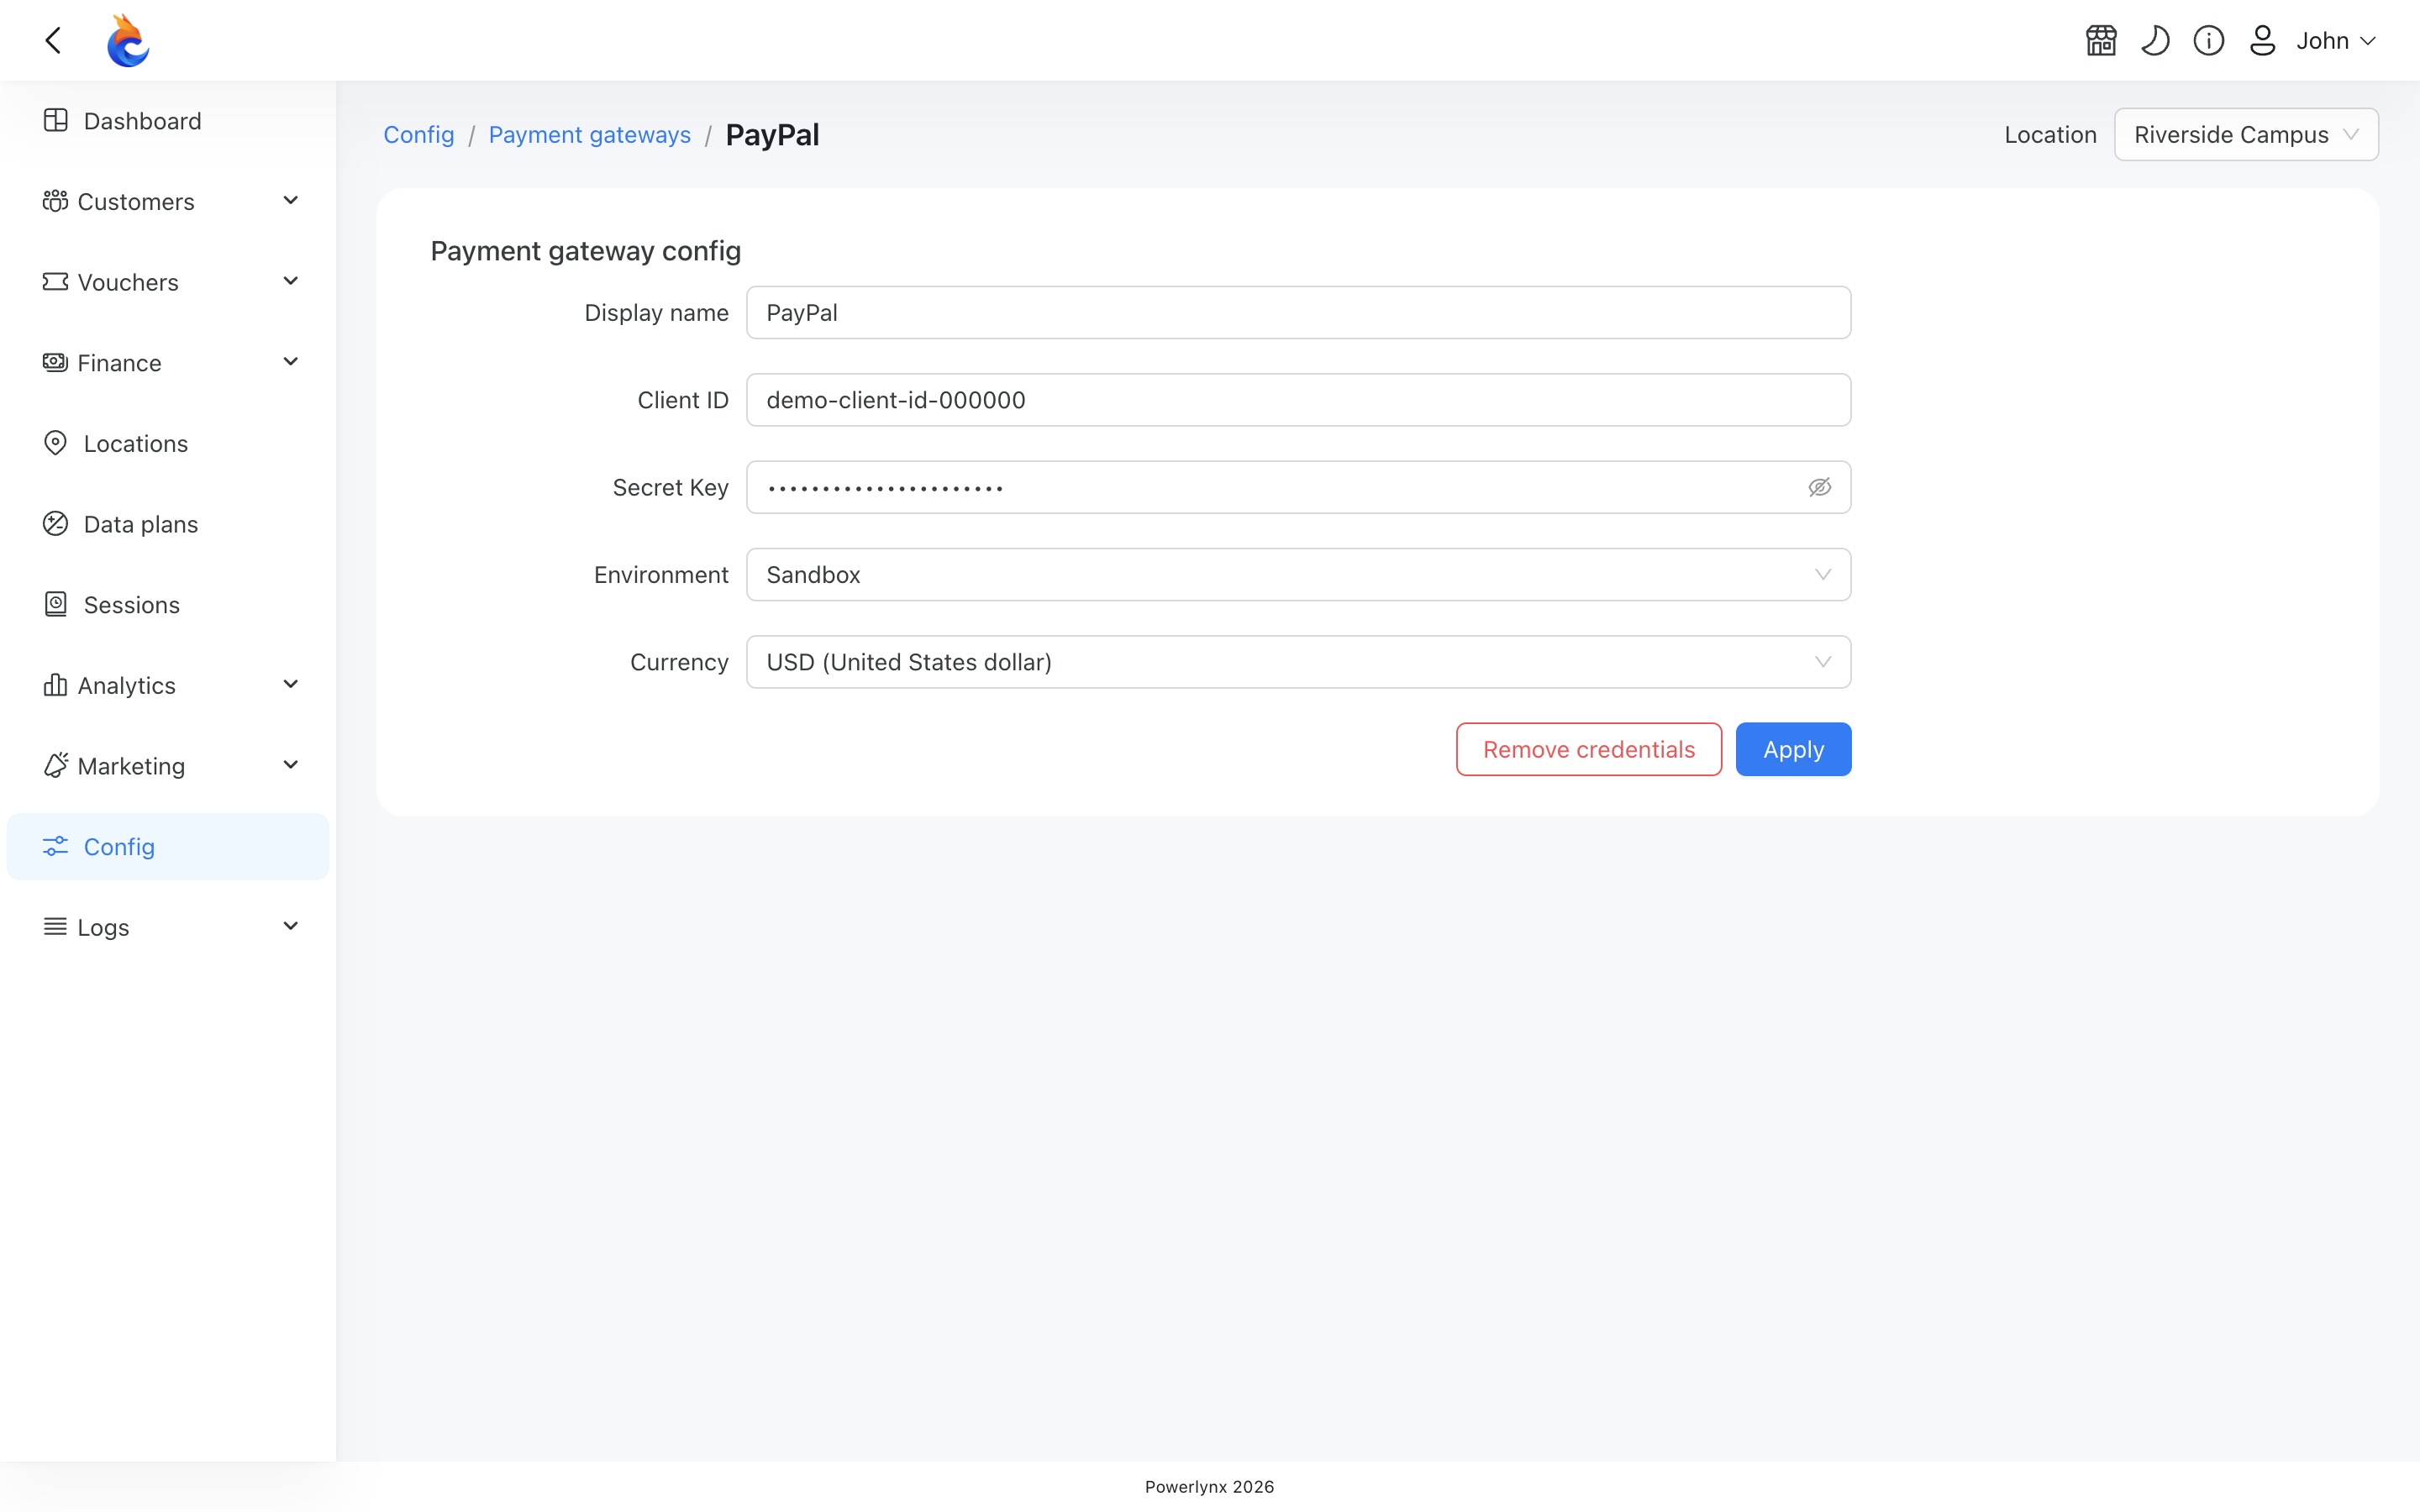
Task: Expand the Customers submenu chevron
Action: point(291,201)
